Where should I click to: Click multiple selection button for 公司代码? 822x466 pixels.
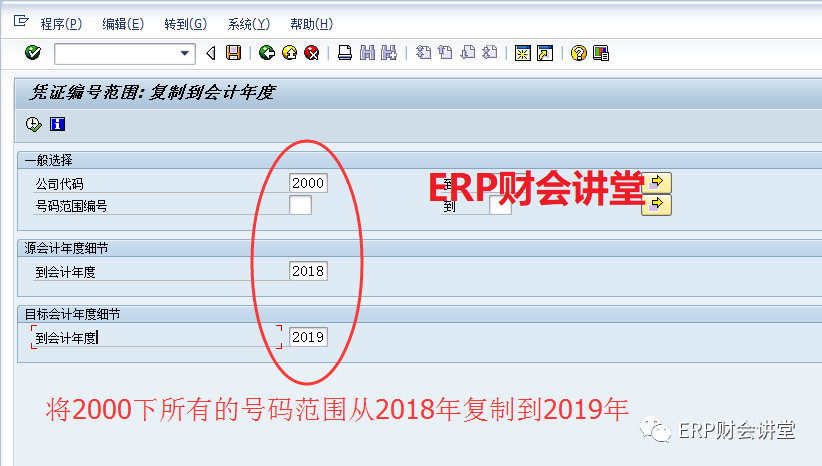(x=656, y=183)
